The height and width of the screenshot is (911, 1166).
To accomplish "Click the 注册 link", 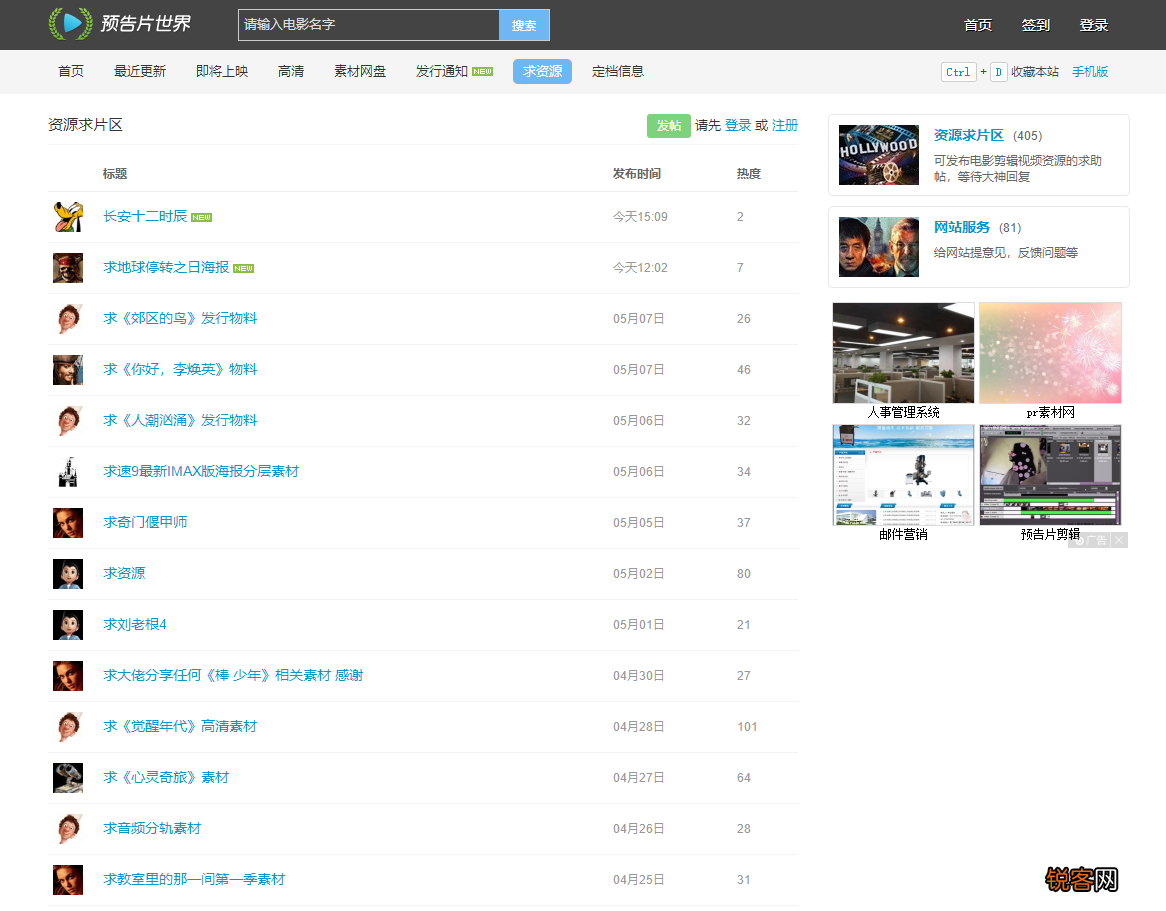I will coord(785,125).
